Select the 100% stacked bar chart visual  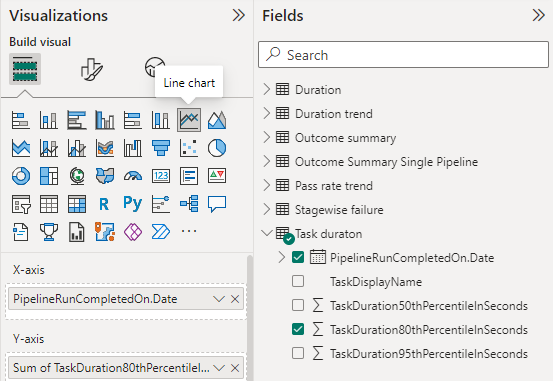pyautogui.click(x=133, y=120)
